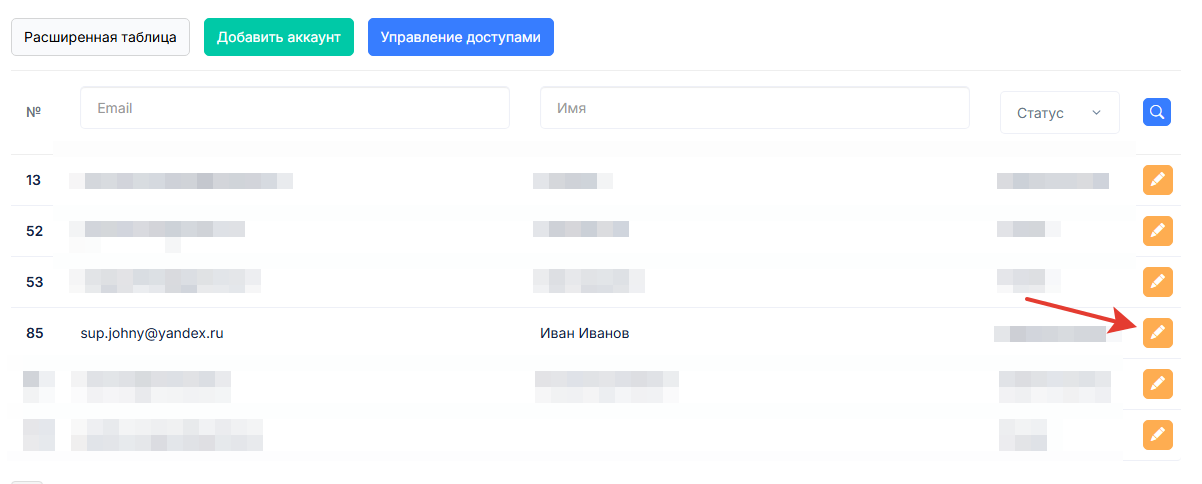1202x484 pixels.
Task: Open Управление доступами
Action: point(460,37)
